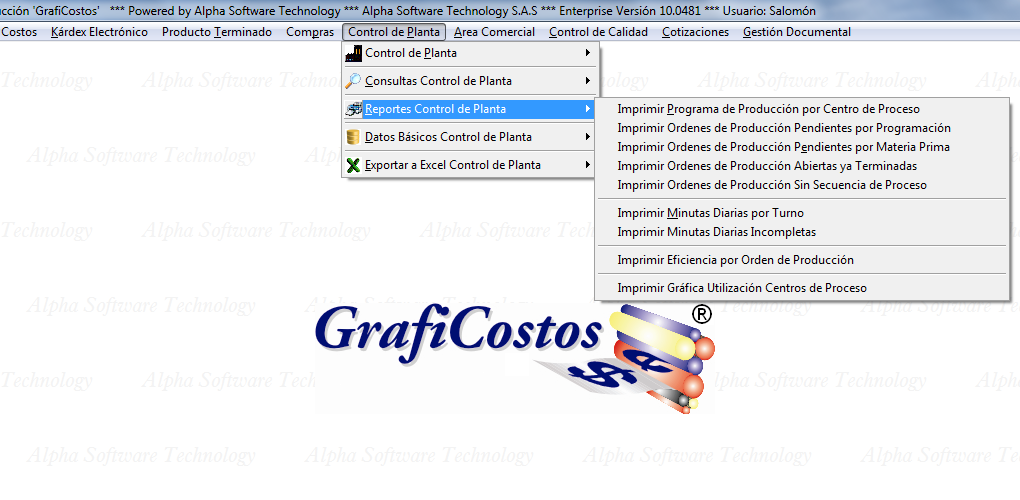
Task: Select Imprimir Minutas Diarias por Turno
Action: [710, 213]
